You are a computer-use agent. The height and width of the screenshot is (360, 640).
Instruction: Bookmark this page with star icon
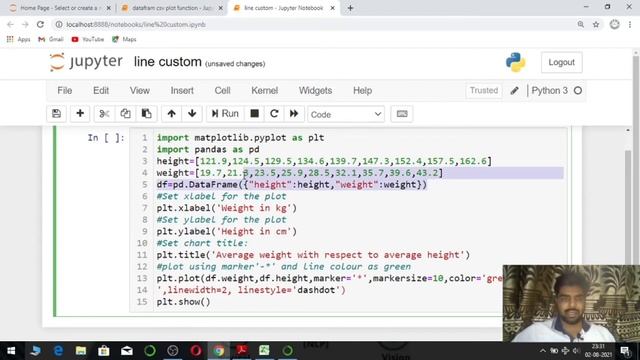click(596, 24)
